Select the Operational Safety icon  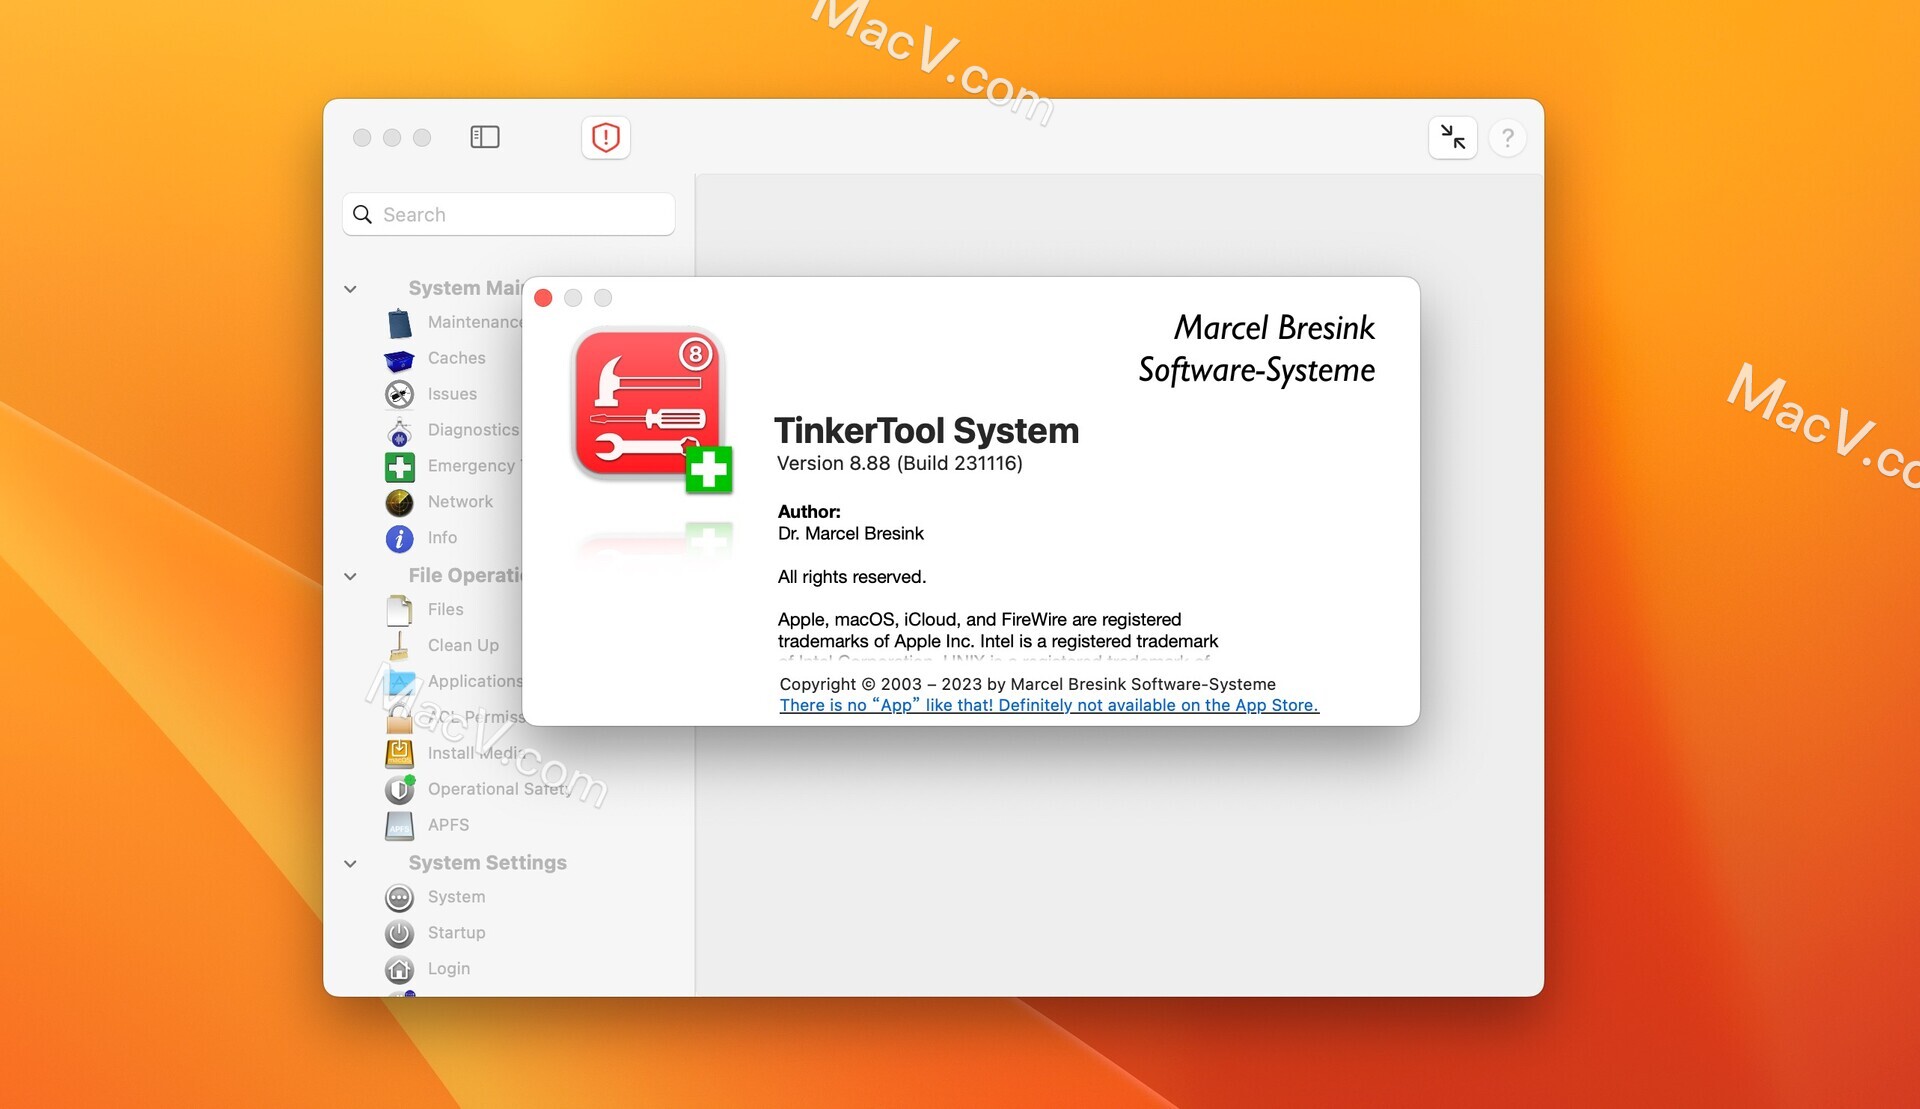click(x=400, y=788)
